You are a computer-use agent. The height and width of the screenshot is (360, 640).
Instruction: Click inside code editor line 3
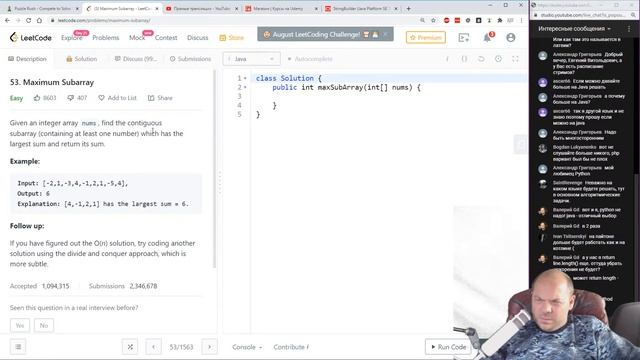tap(388, 96)
